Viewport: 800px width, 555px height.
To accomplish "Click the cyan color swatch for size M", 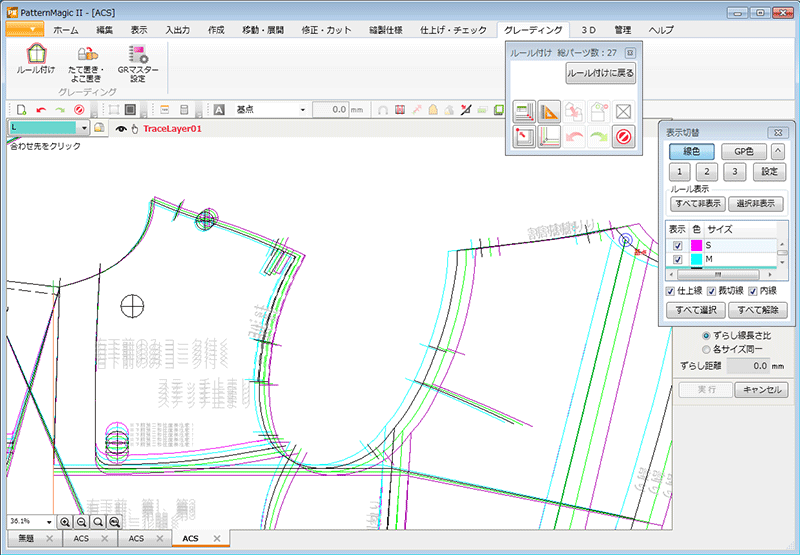I will coord(696,260).
